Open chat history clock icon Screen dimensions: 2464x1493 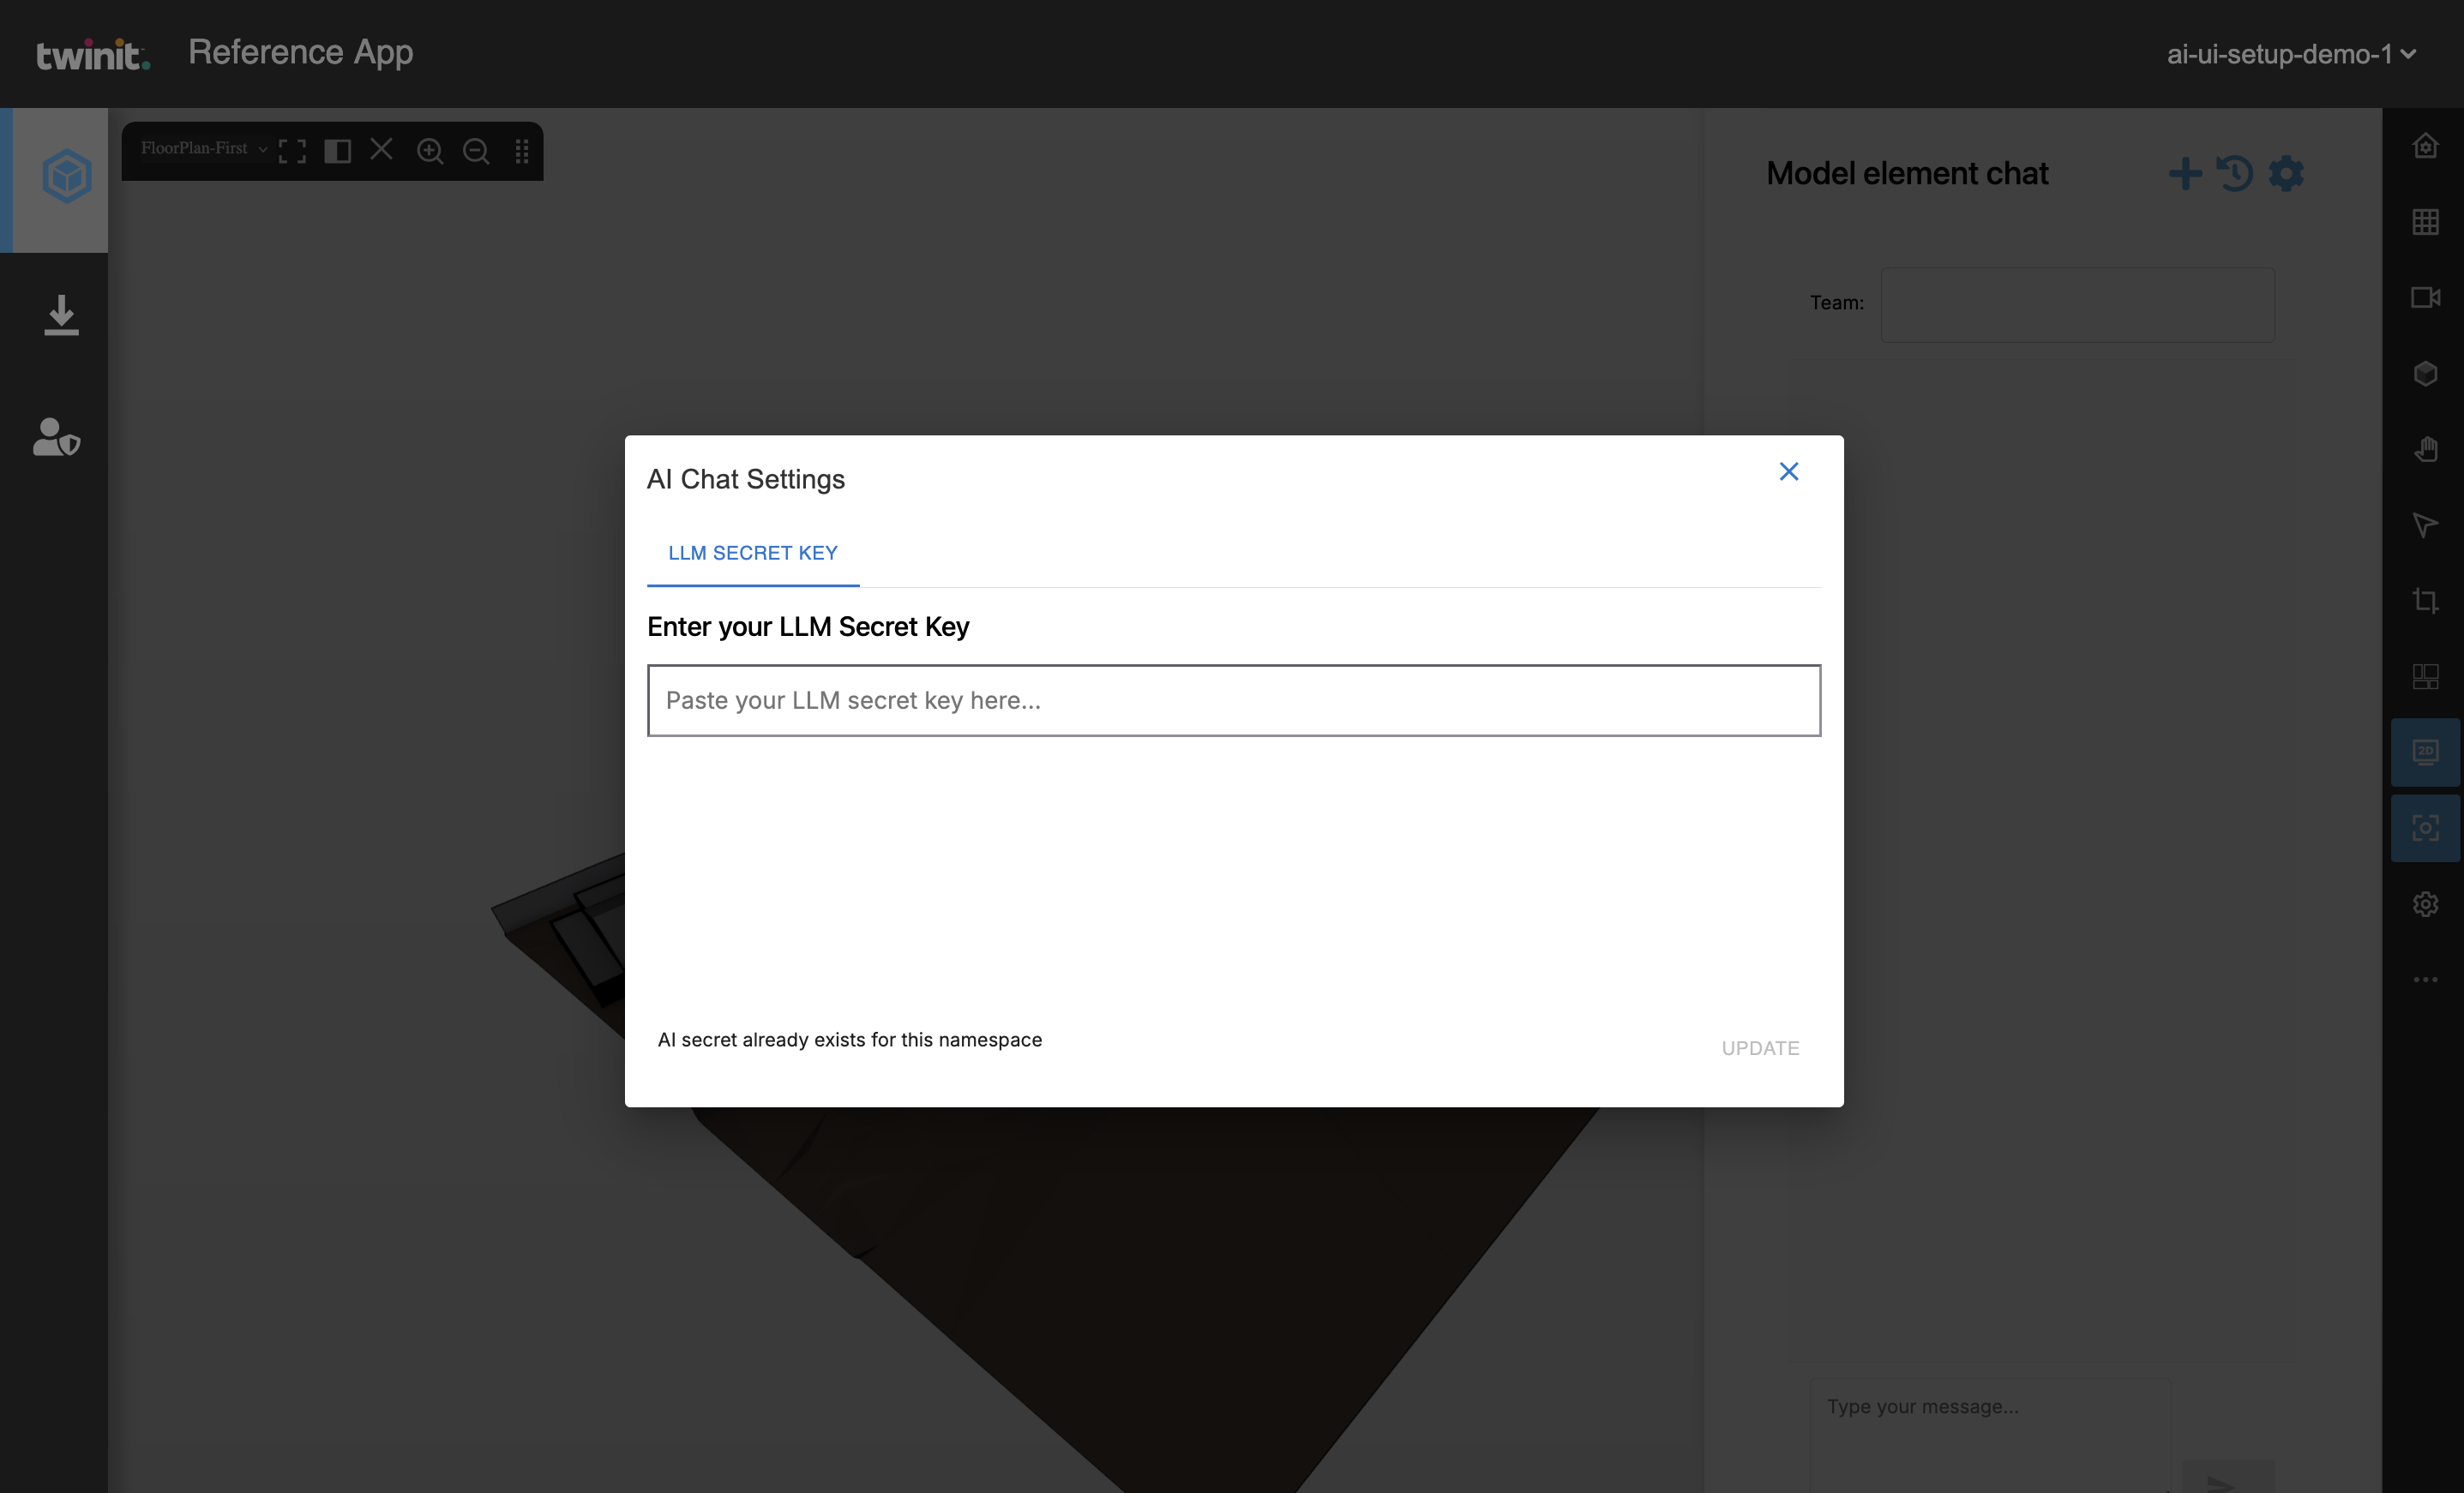coord(2235,173)
